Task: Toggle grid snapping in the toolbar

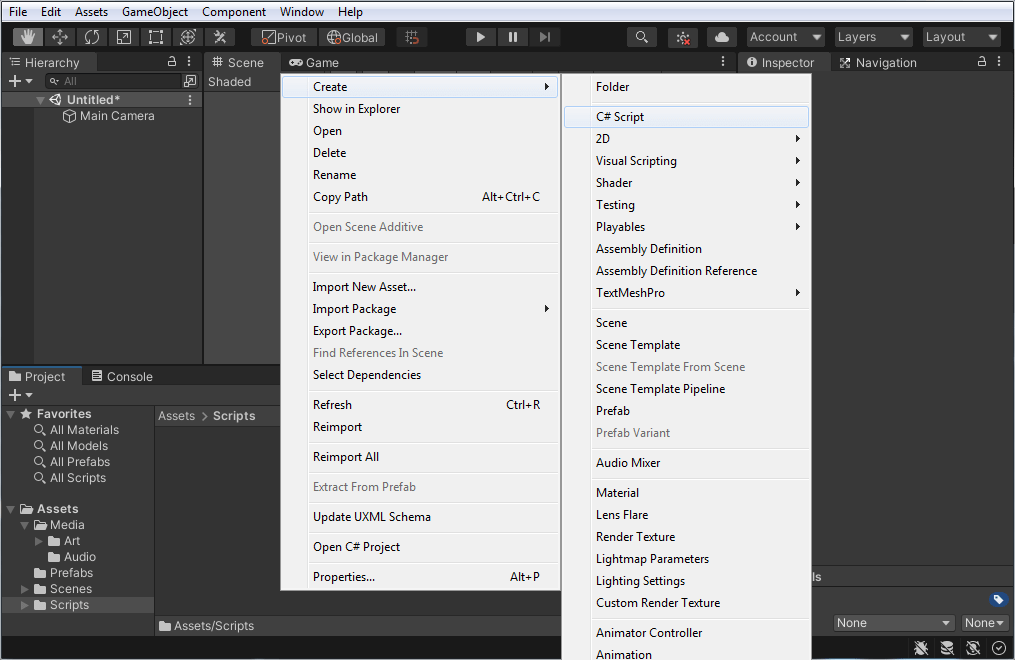Action: click(x=411, y=36)
